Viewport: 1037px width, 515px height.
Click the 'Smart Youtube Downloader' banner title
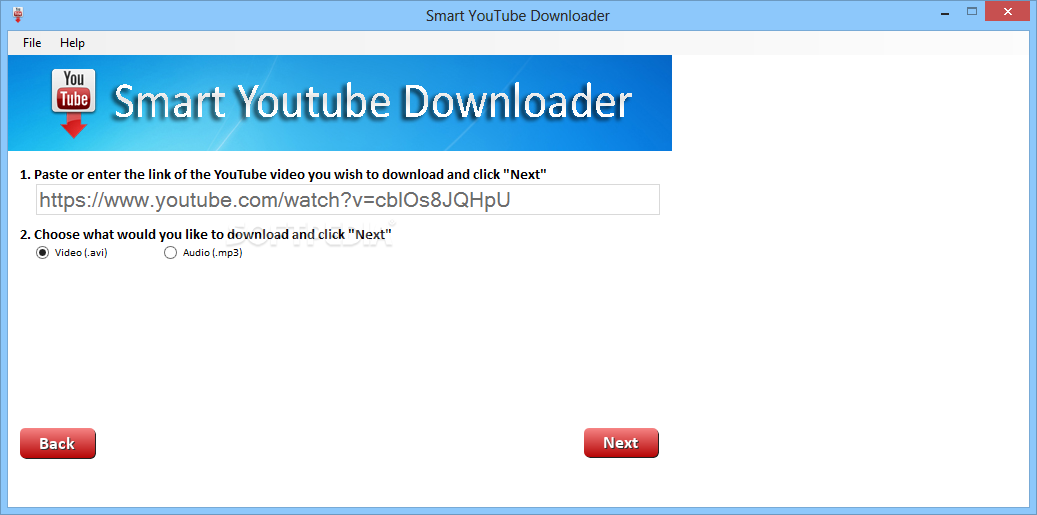pyautogui.click(x=372, y=103)
